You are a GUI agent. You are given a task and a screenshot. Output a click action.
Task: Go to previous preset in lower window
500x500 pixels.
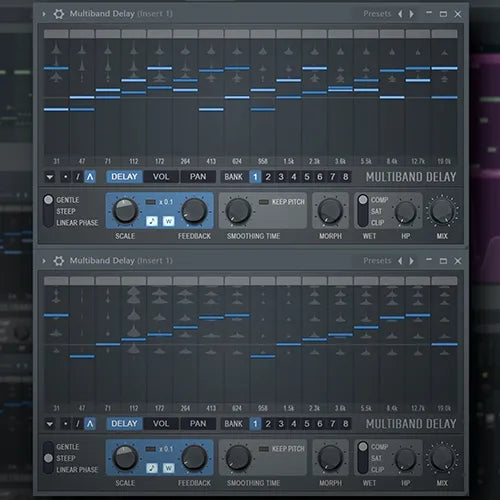pos(400,261)
